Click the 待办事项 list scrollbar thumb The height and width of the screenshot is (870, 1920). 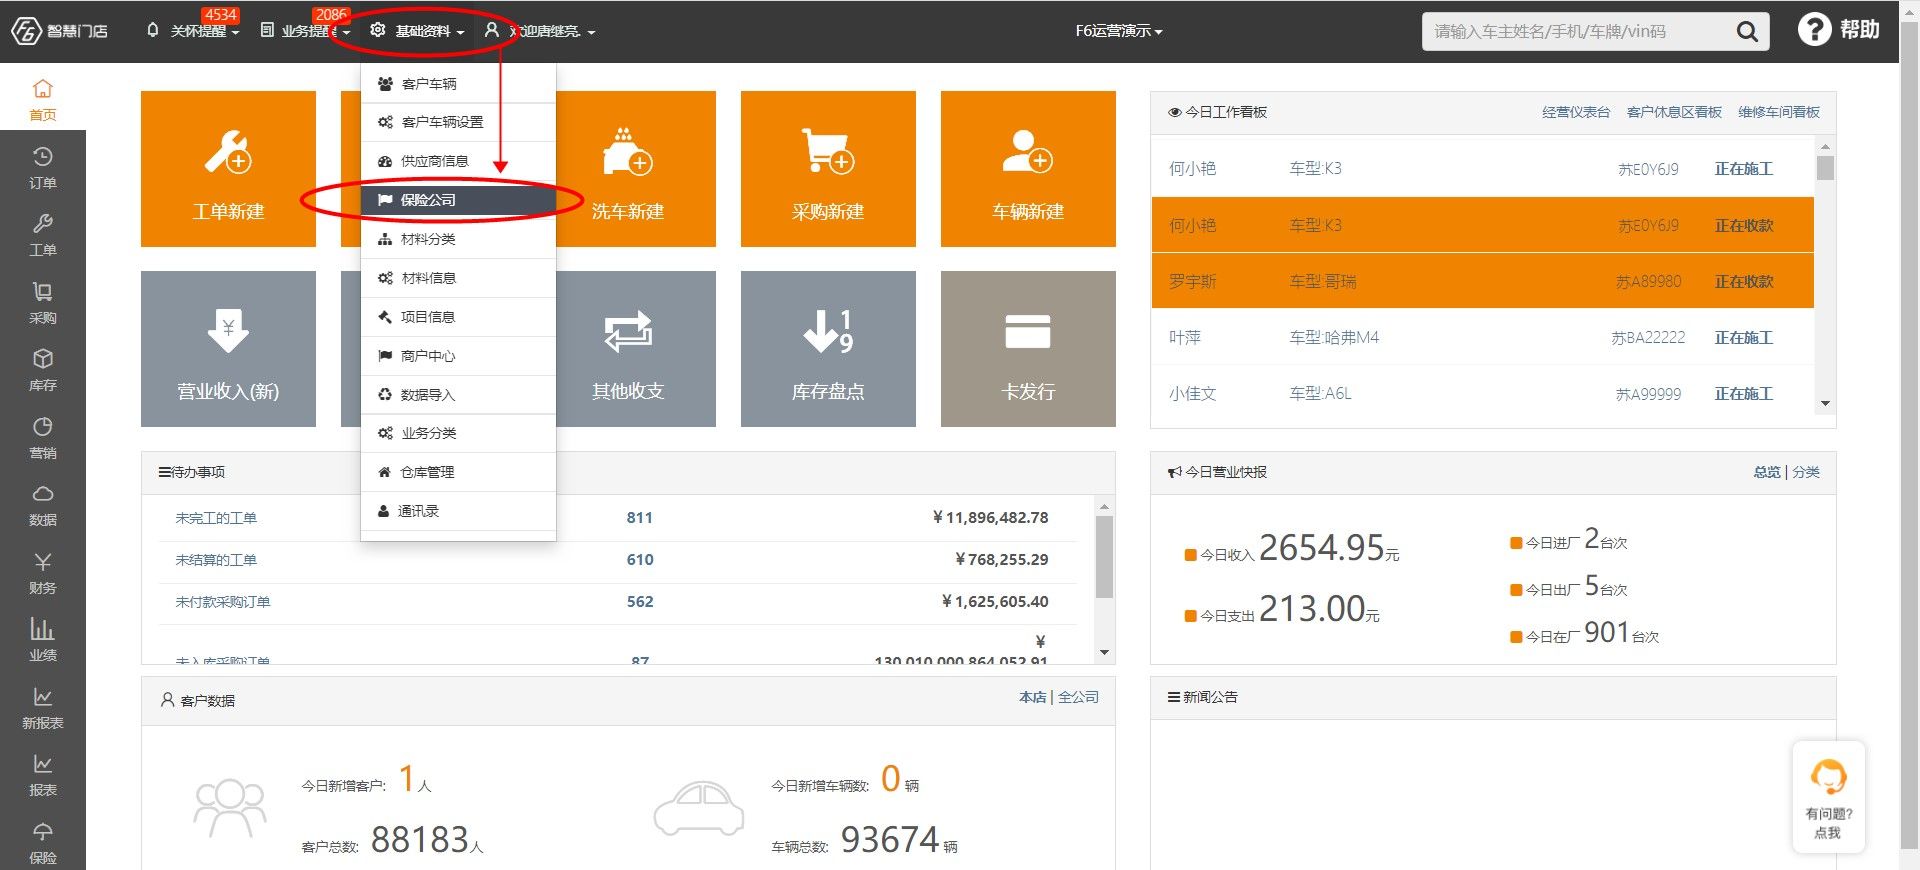click(1104, 557)
